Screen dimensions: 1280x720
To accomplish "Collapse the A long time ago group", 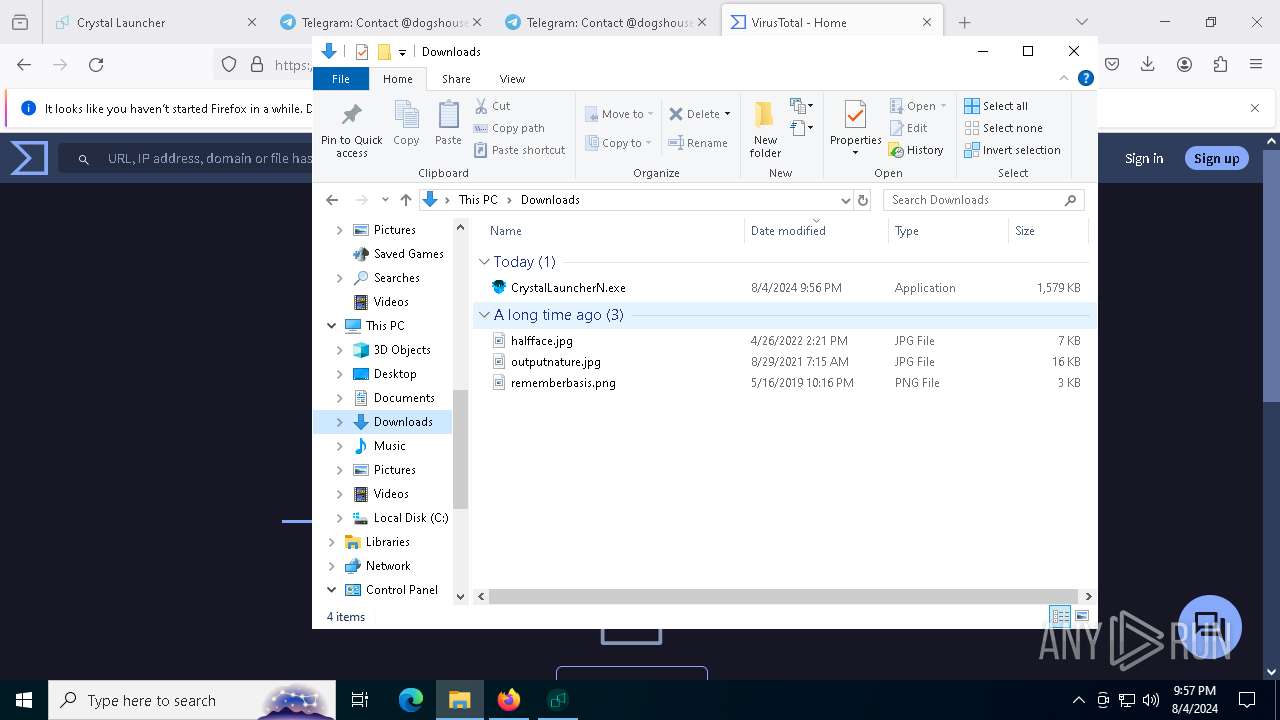I will pos(484,315).
